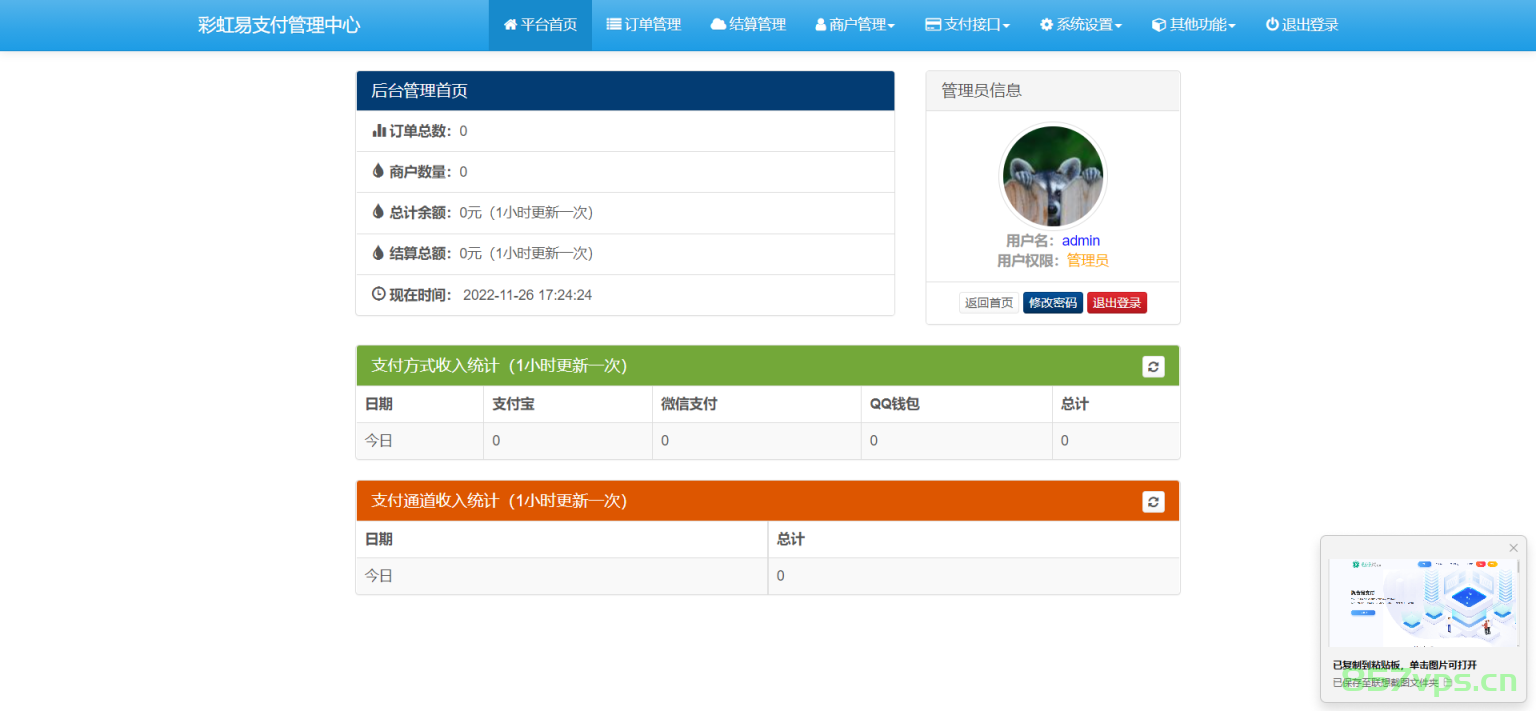Click the droplet icon beside 结算总额
Screen dimensions: 1536x711
pos(378,253)
